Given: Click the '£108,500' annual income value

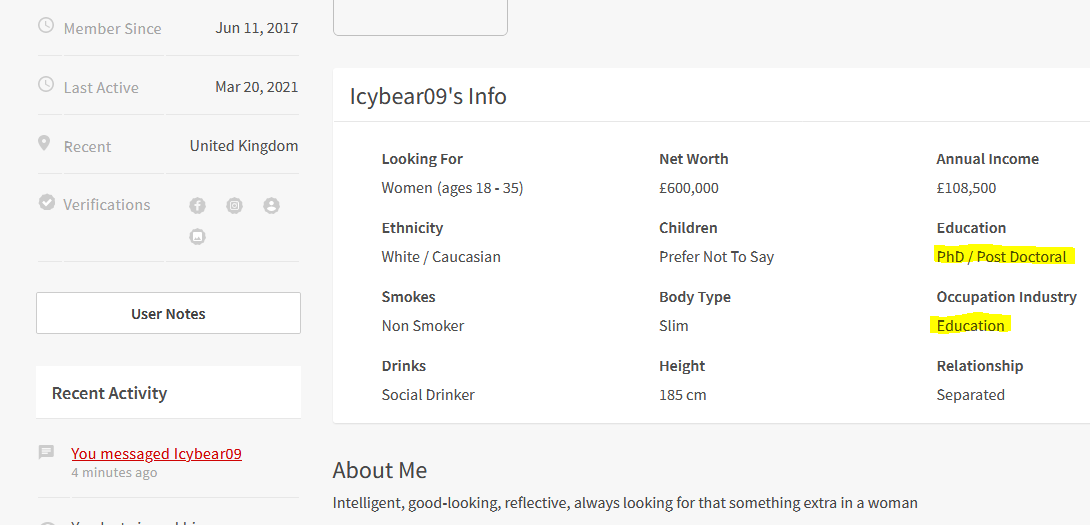Looking at the screenshot, I should 966,188.
